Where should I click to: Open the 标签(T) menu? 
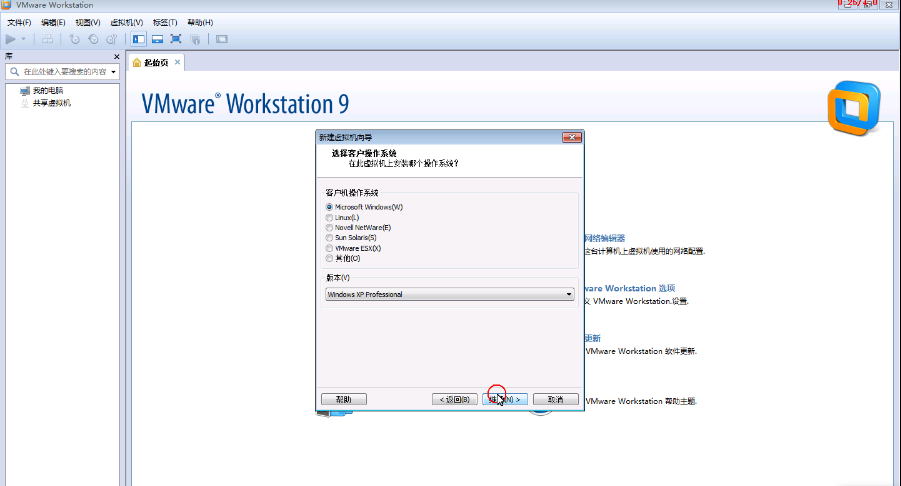tap(165, 22)
